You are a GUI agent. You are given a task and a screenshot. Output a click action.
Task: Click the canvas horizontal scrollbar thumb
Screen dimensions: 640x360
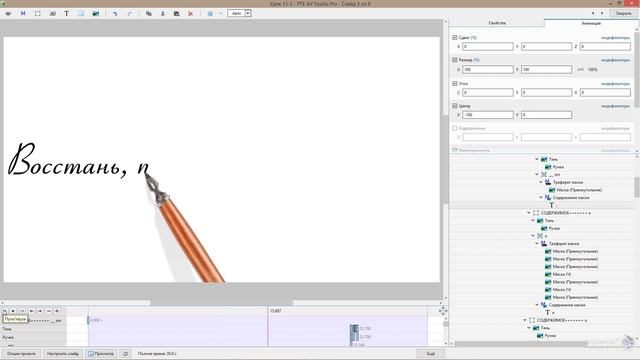pyautogui.click(x=222, y=303)
